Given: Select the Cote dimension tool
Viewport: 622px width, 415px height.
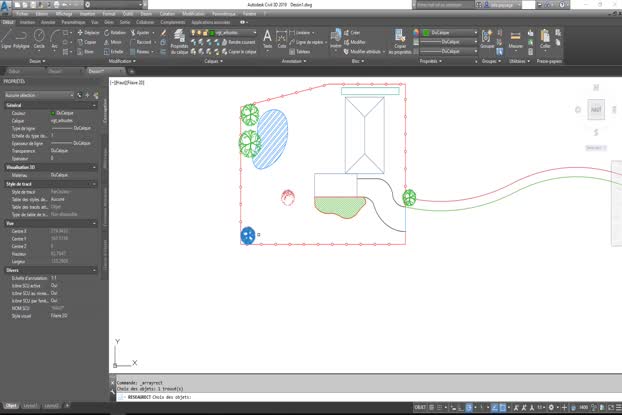Looking at the screenshot, I should click(282, 39).
